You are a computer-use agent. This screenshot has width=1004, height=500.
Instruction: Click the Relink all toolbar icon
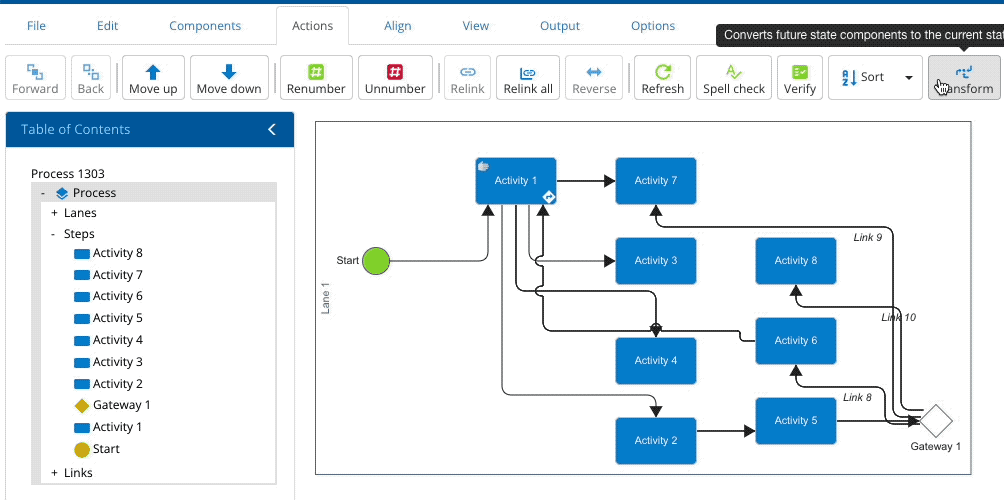pos(528,72)
